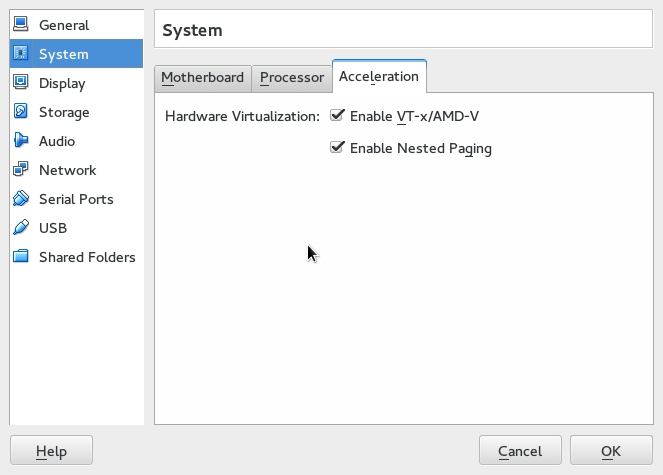This screenshot has width=663, height=475.
Task: Go to the Network settings label
Action: click(x=67, y=170)
